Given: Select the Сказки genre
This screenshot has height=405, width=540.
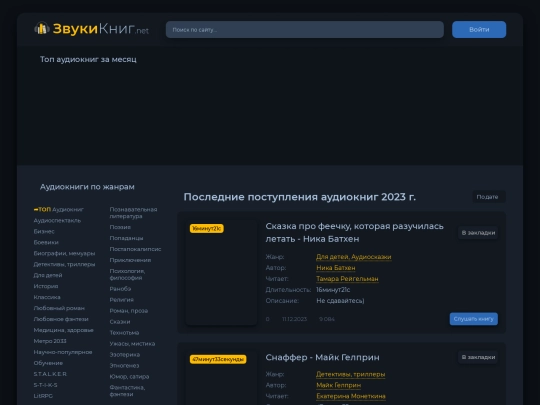Looking at the screenshot, I should tap(120, 322).
